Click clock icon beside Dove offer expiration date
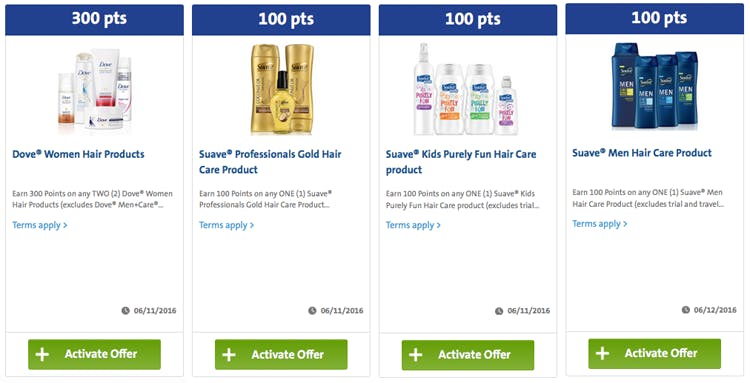The image size is (750, 383). coord(125,311)
